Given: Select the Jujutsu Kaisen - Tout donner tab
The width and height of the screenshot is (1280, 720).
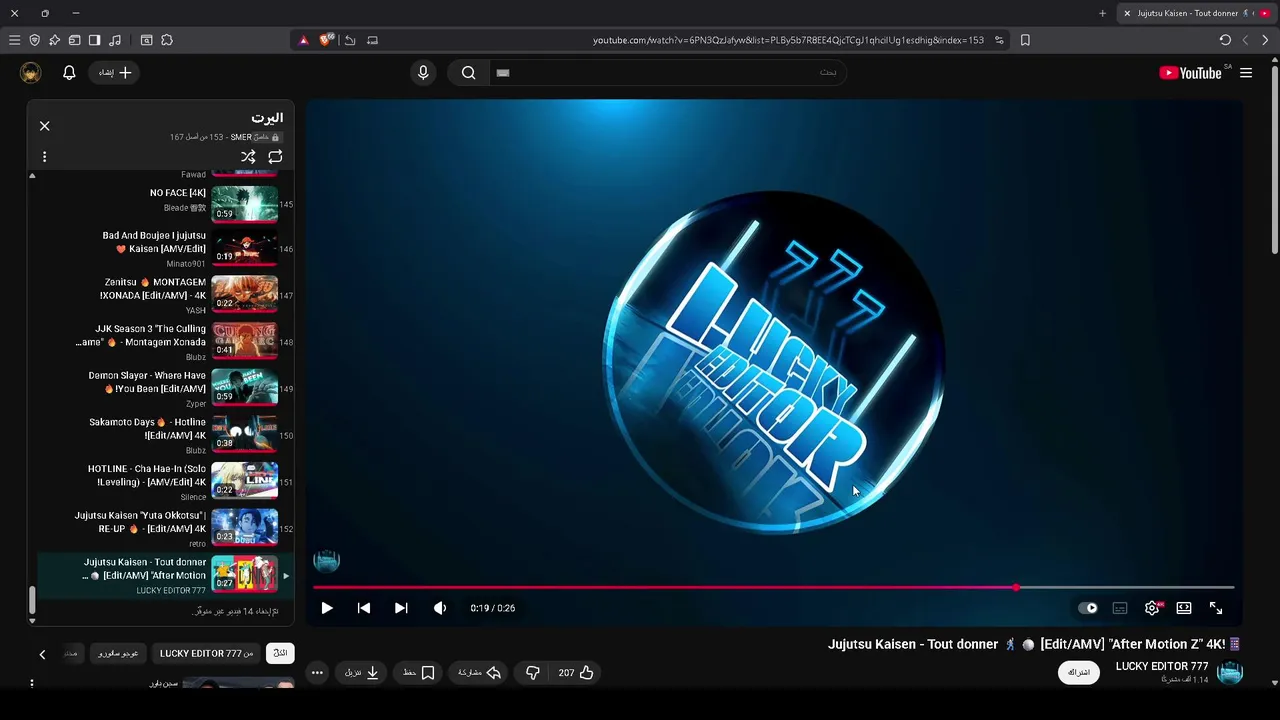Looking at the screenshot, I should click(x=1196, y=13).
